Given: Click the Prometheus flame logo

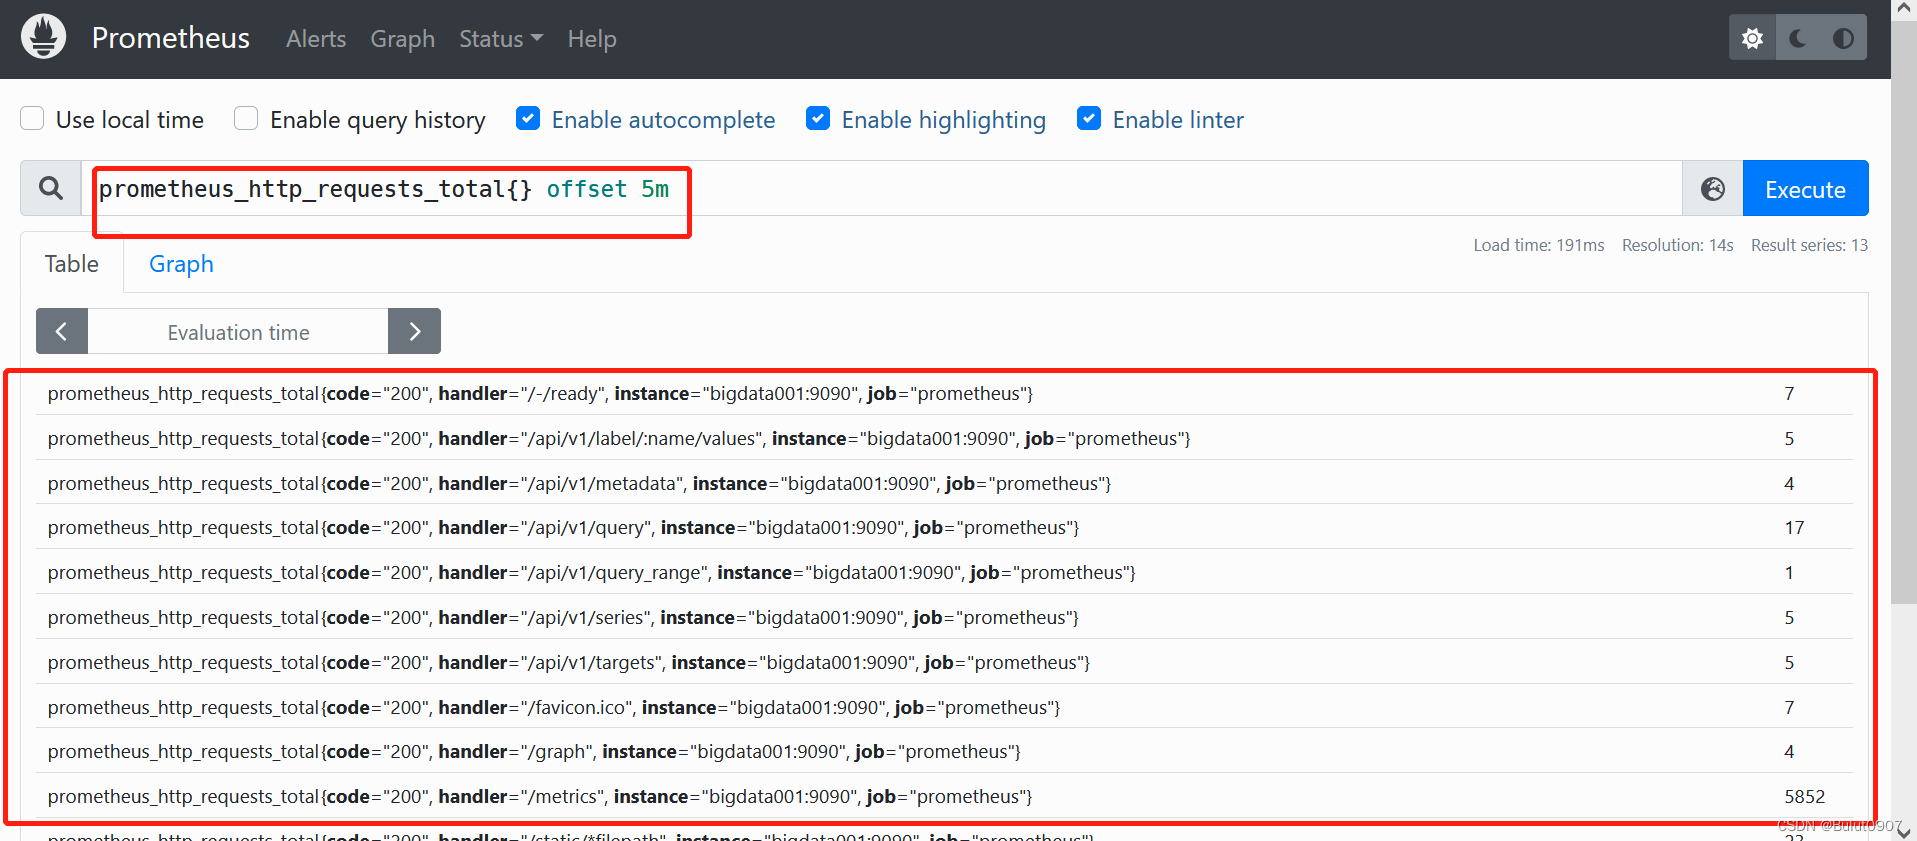Looking at the screenshot, I should (x=43, y=37).
